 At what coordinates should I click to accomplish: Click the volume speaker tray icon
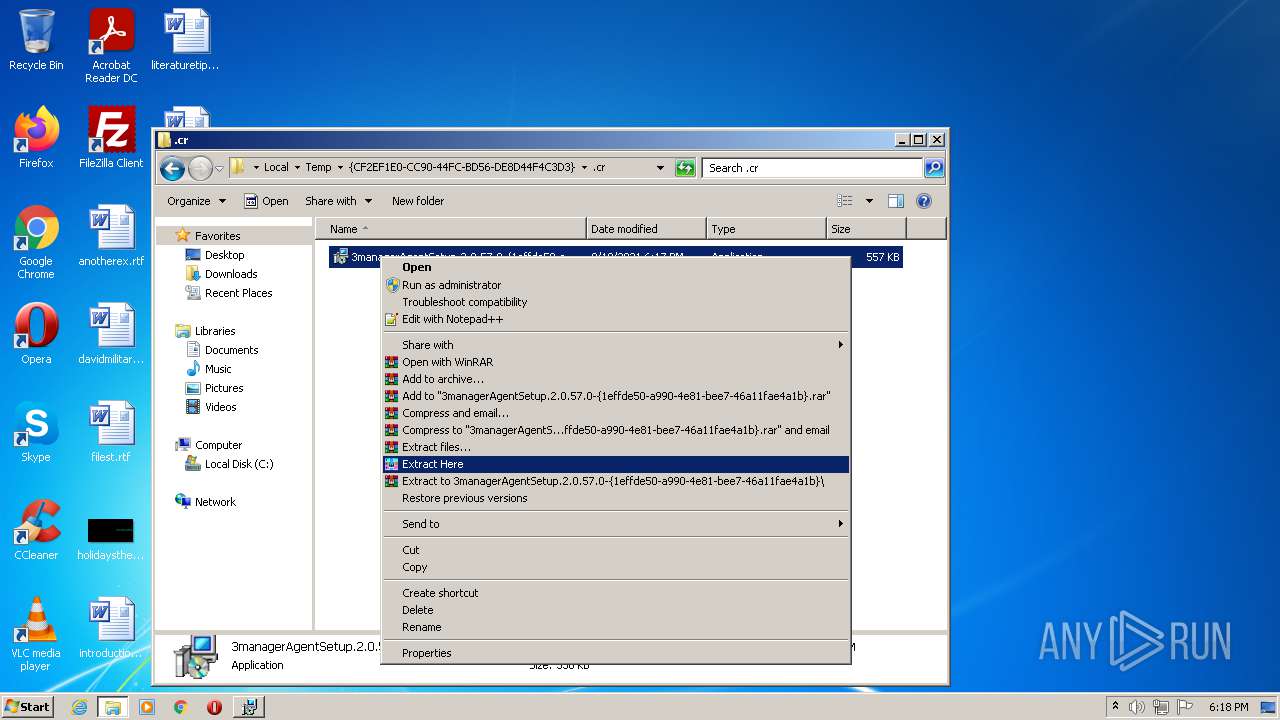(1136, 707)
